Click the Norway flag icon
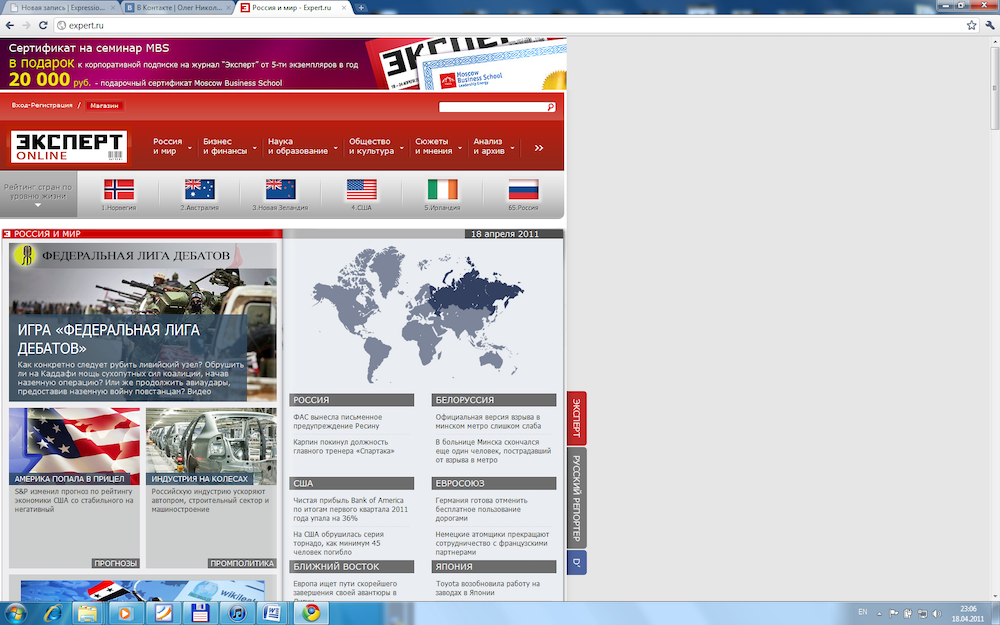 118,189
